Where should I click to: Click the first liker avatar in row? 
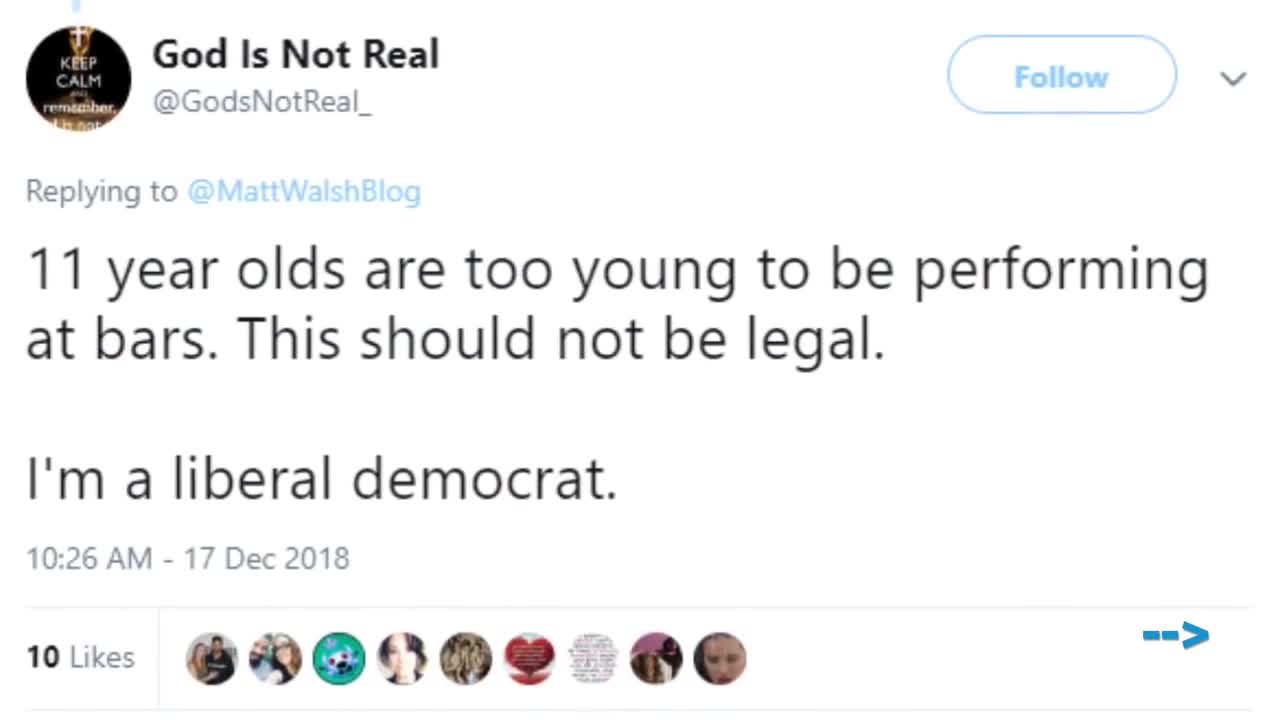(212, 659)
